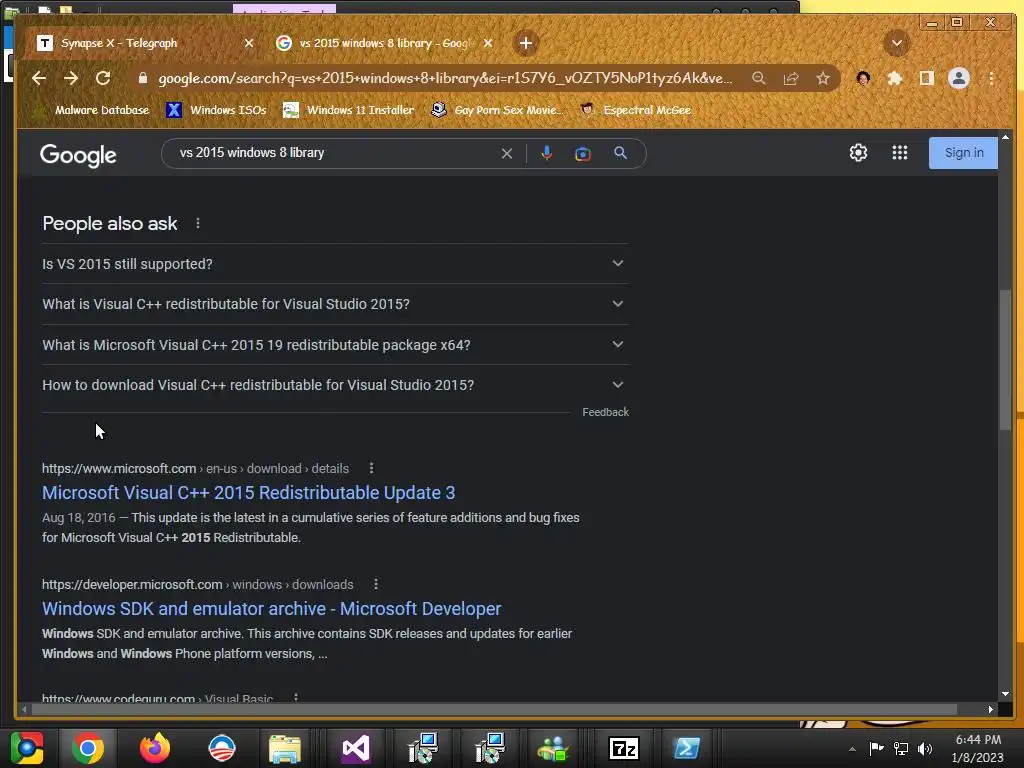Select the vs 2015 windows 8 library tab
Viewport: 1024px width, 768px height.
tap(385, 43)
